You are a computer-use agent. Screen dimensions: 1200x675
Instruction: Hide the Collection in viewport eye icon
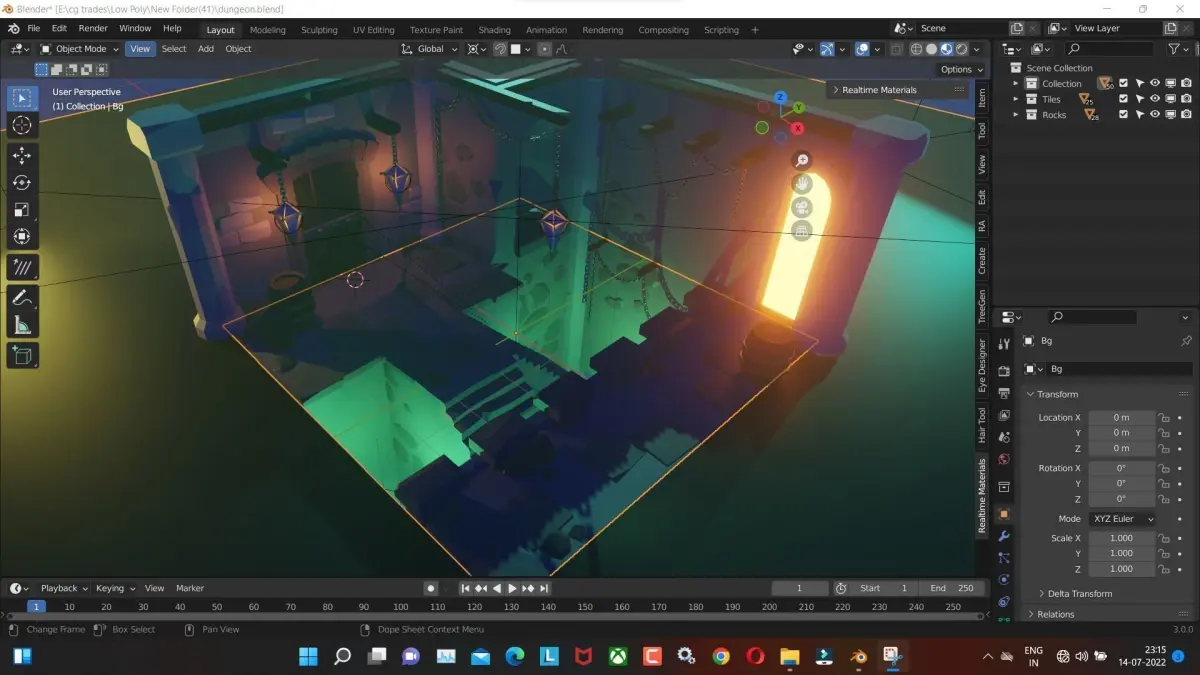[x=1155, y=84]
